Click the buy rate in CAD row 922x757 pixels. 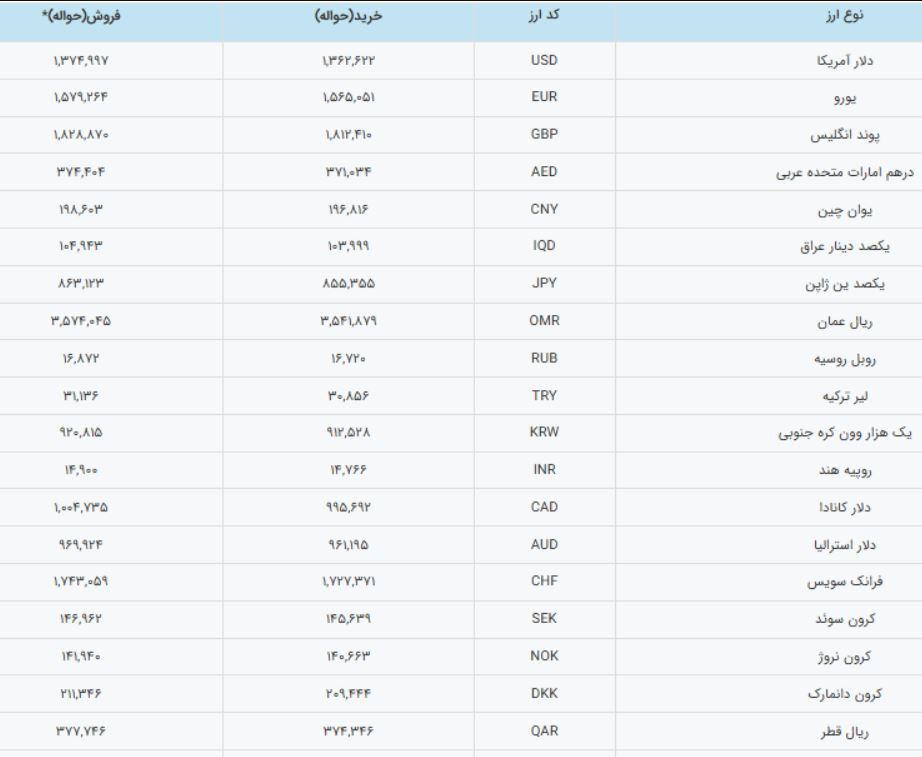click(344, 508)
